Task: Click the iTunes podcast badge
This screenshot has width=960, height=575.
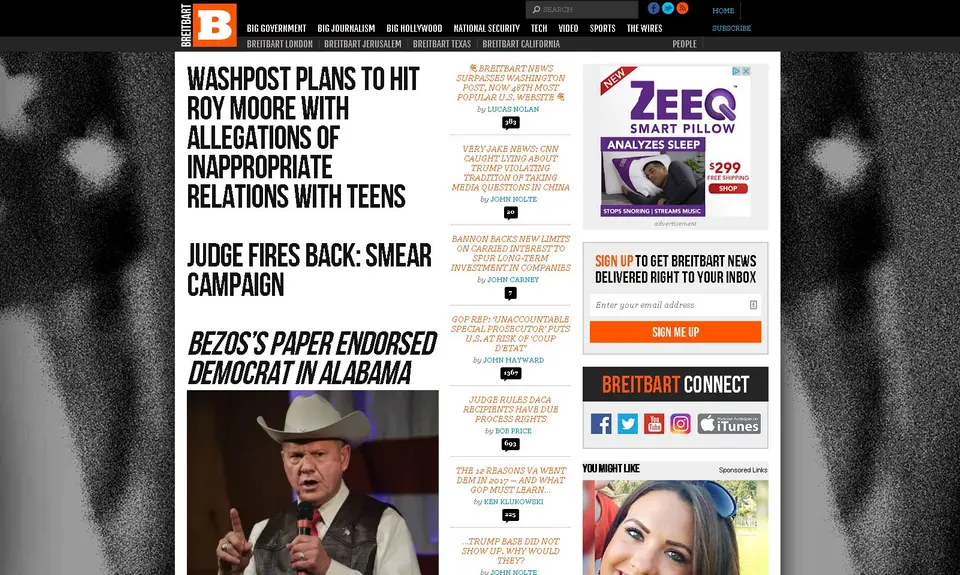Action: click(729, 424)
